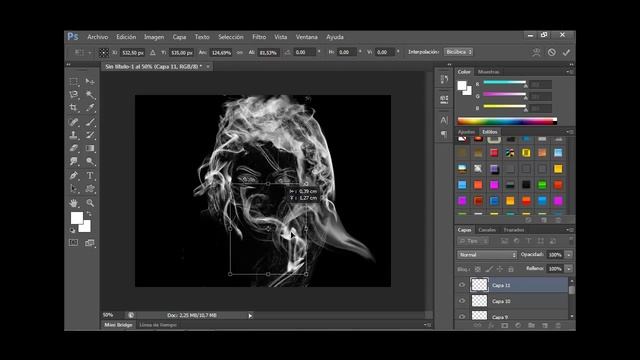Hide the Capa 9 layer

pyautogui.click(x=462, y=316)
